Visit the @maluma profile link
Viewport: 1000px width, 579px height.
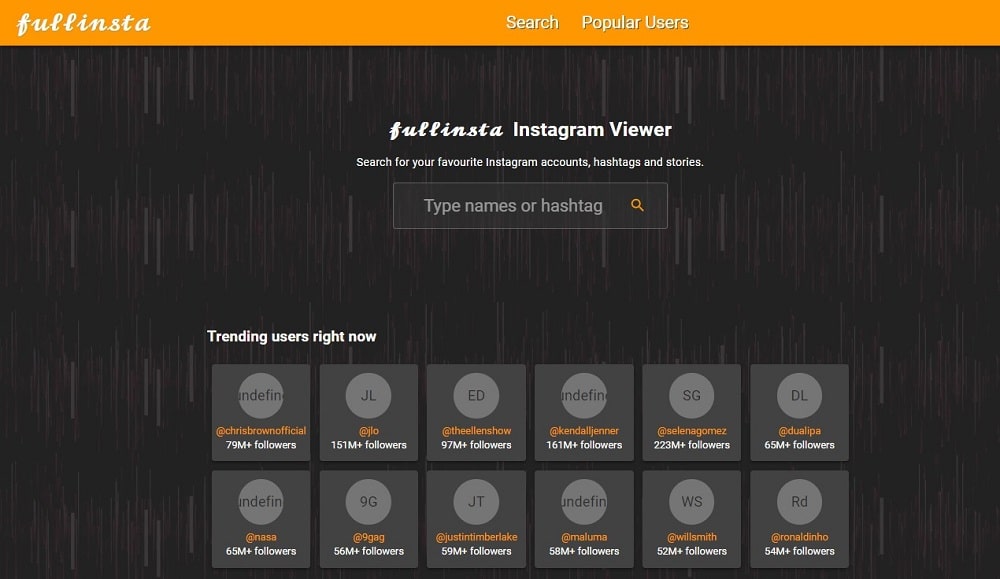tap(584, 537)
